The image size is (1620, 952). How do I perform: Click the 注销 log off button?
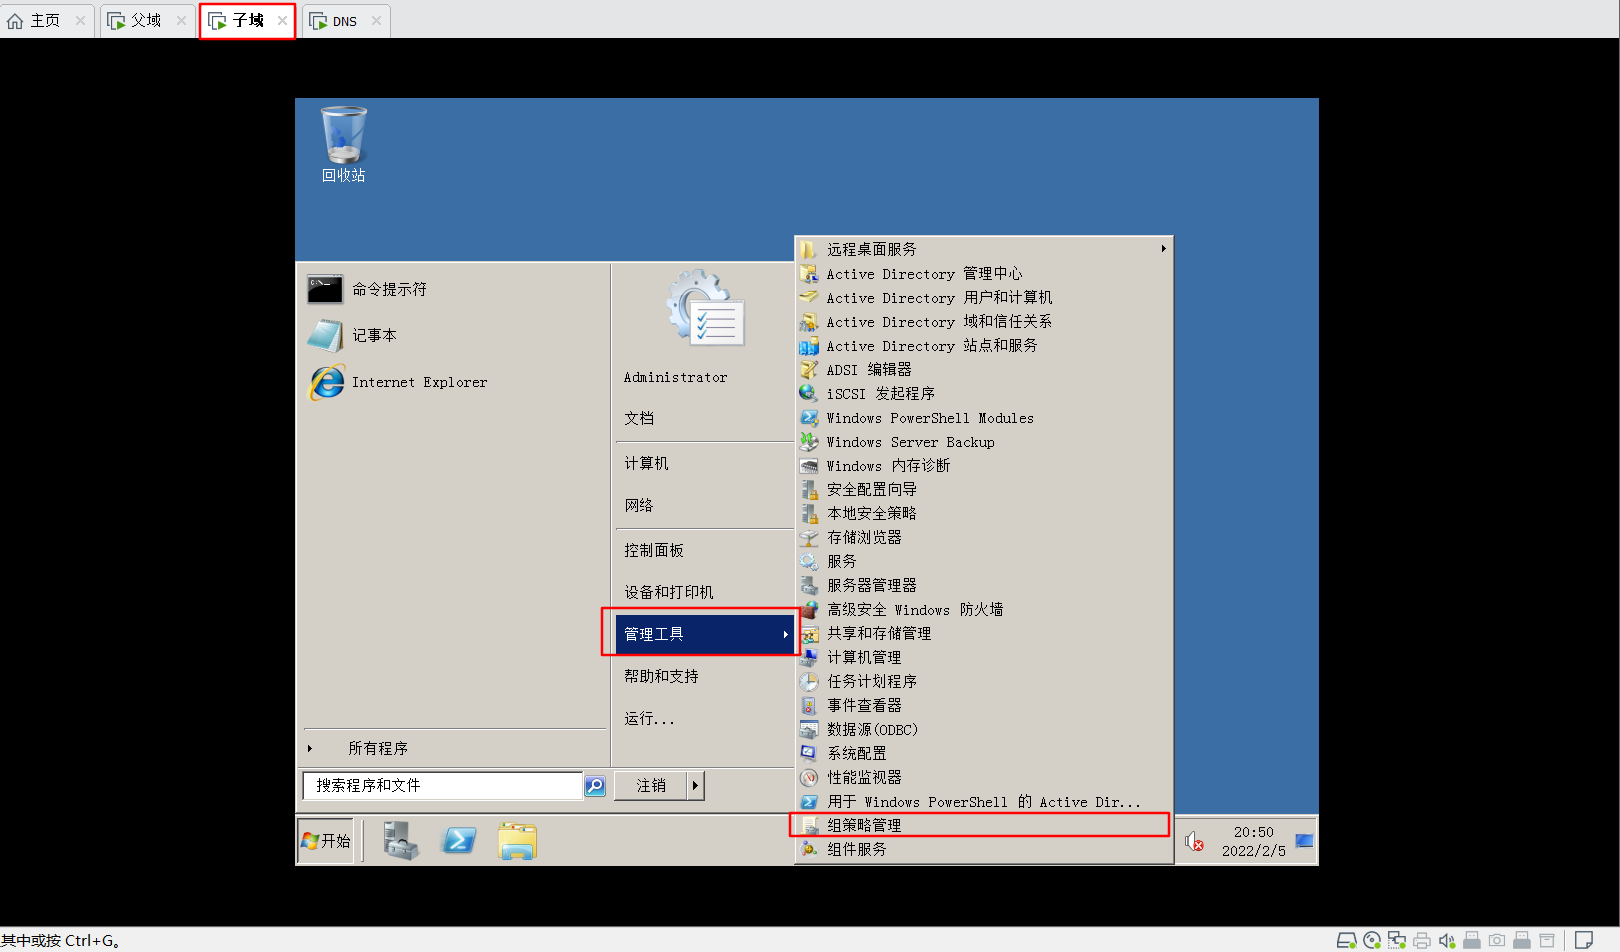click(x=651, y=786)
